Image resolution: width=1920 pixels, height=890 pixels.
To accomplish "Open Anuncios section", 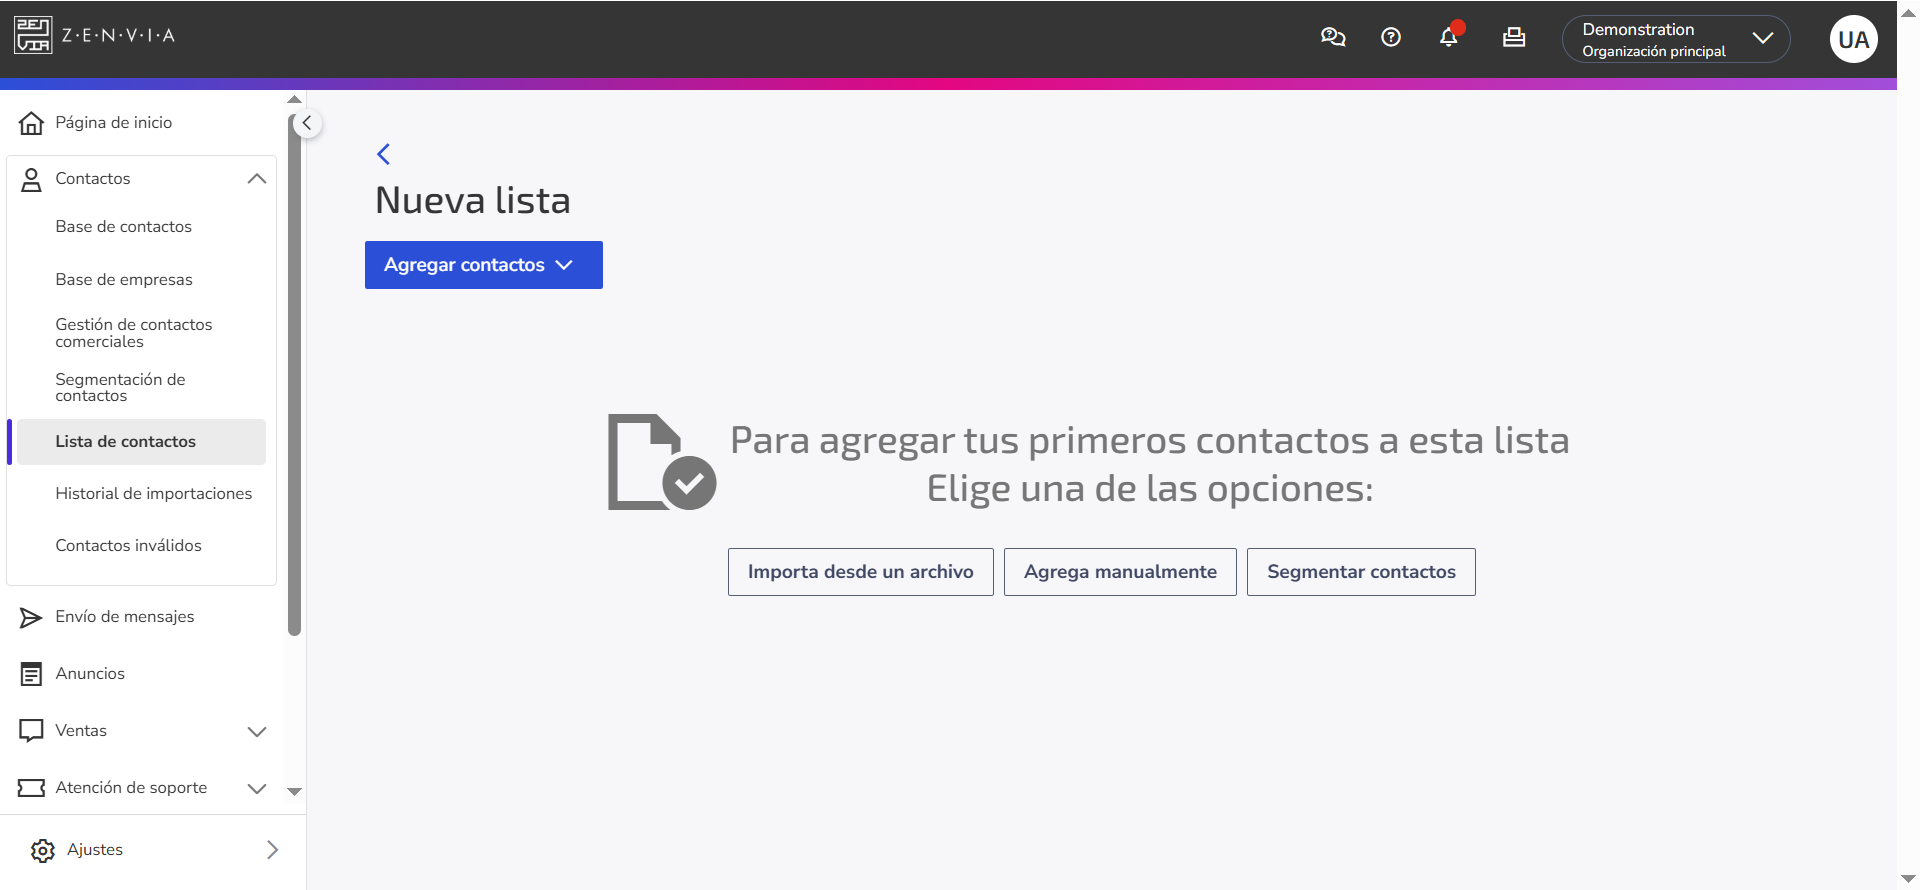I will (x=90, y=674).
